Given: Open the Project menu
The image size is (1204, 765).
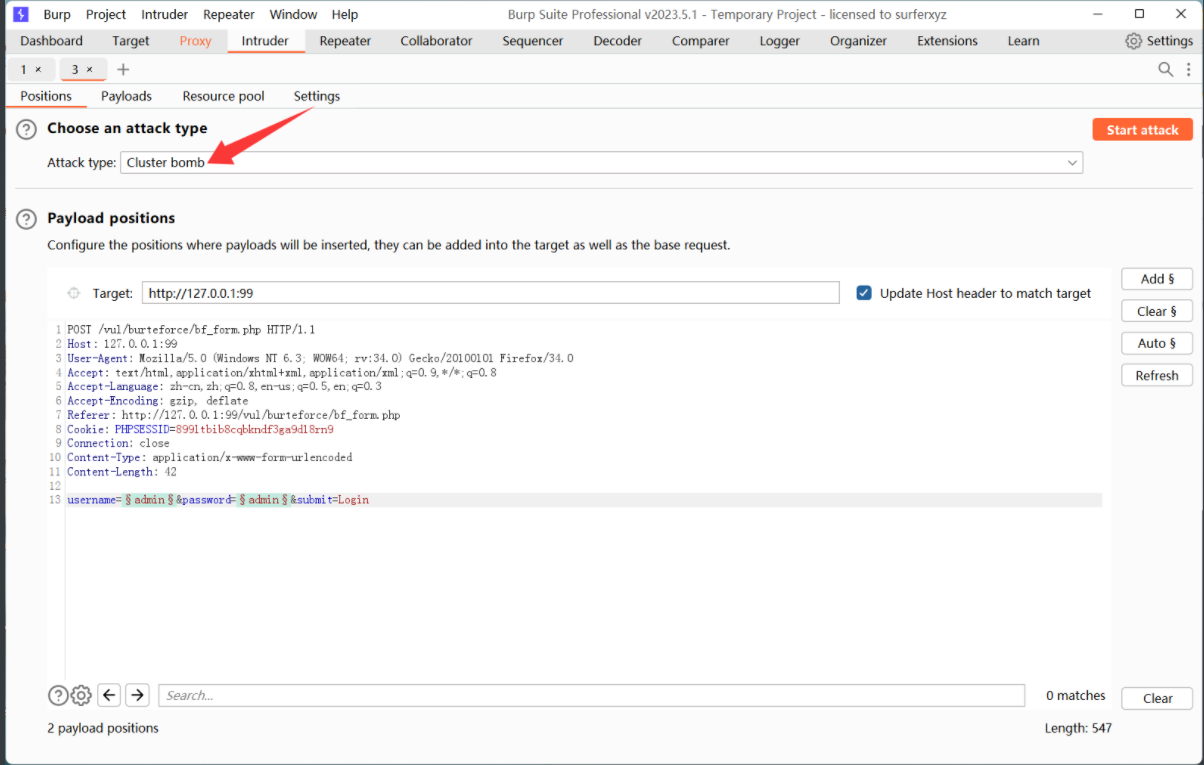Looking at the screenshot, I should click(106, 14).
